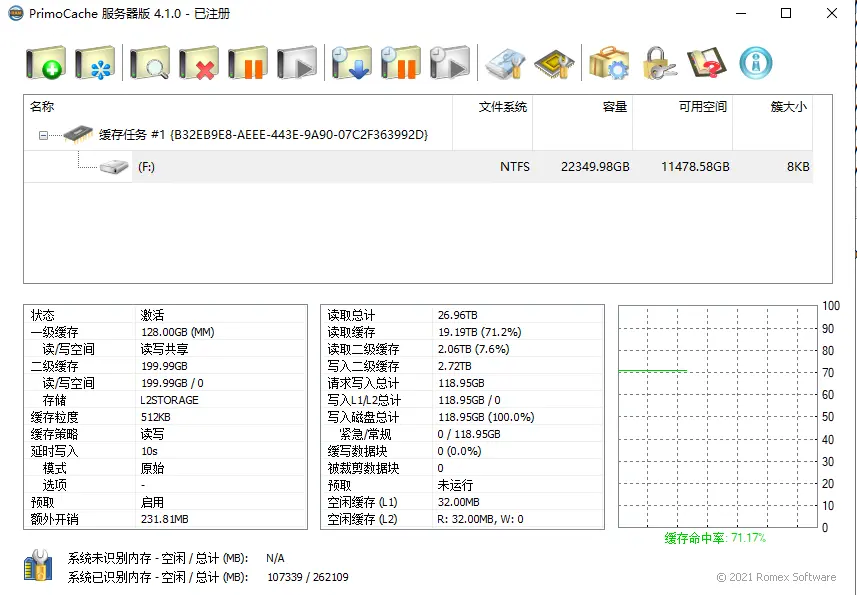This screenshot has width=857, height=595.
Task: Click the NTFS file system cell
Action: click(x=515, y=167)
